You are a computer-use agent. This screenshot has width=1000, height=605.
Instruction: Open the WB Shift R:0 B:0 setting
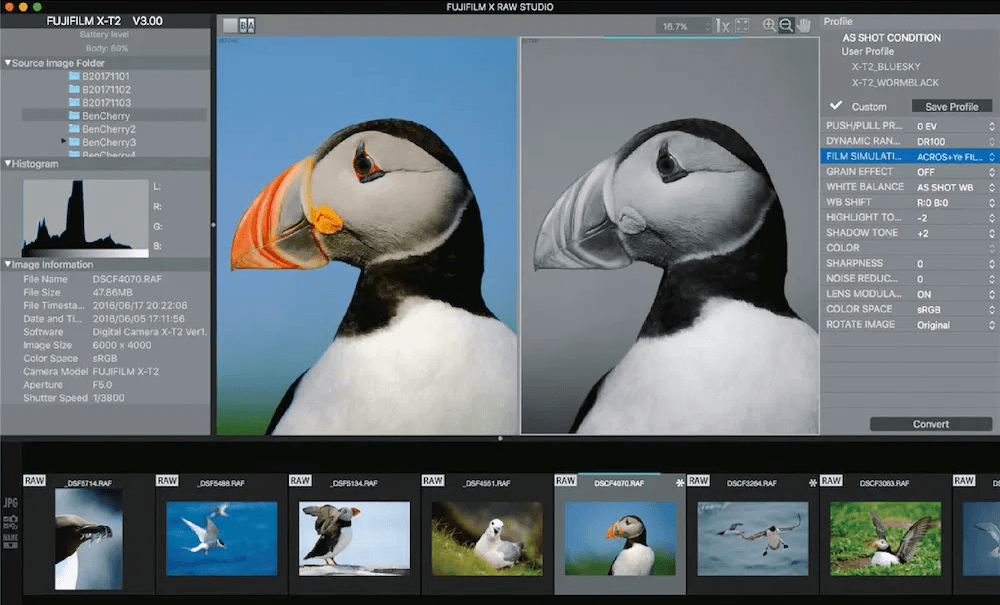(955, 203)
